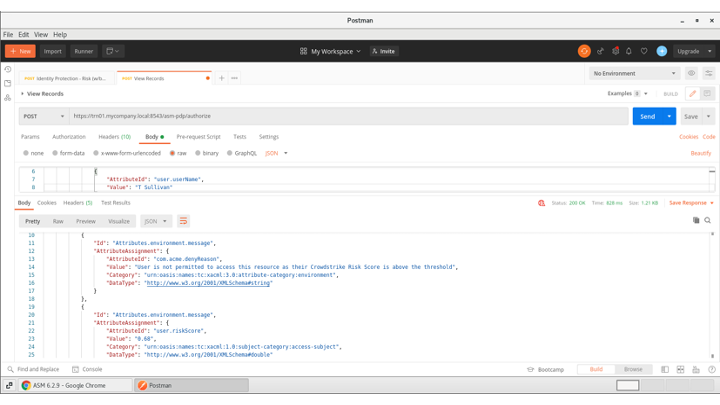Expand the No Environment selector

634,73
